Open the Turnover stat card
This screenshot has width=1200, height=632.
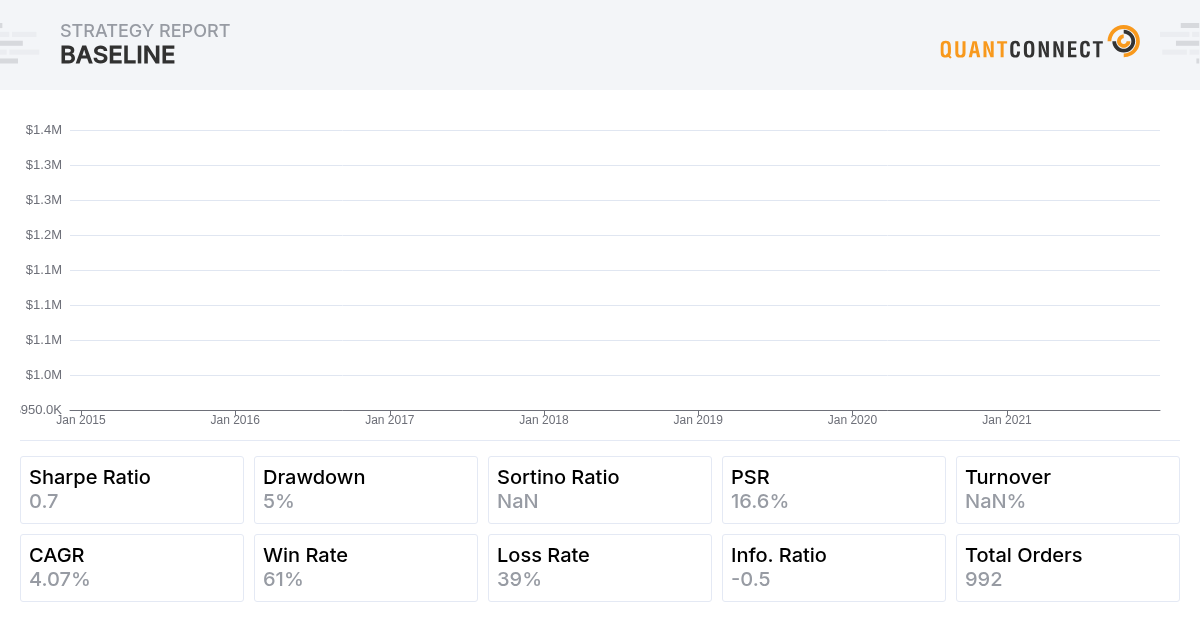[1067, 489]
